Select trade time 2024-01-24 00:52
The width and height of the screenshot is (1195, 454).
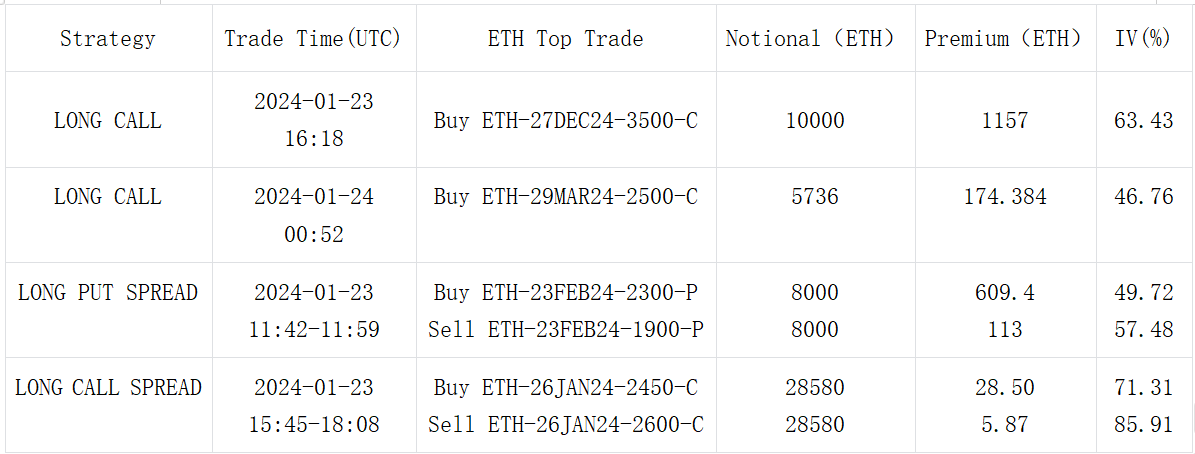(x=313, y=215)
